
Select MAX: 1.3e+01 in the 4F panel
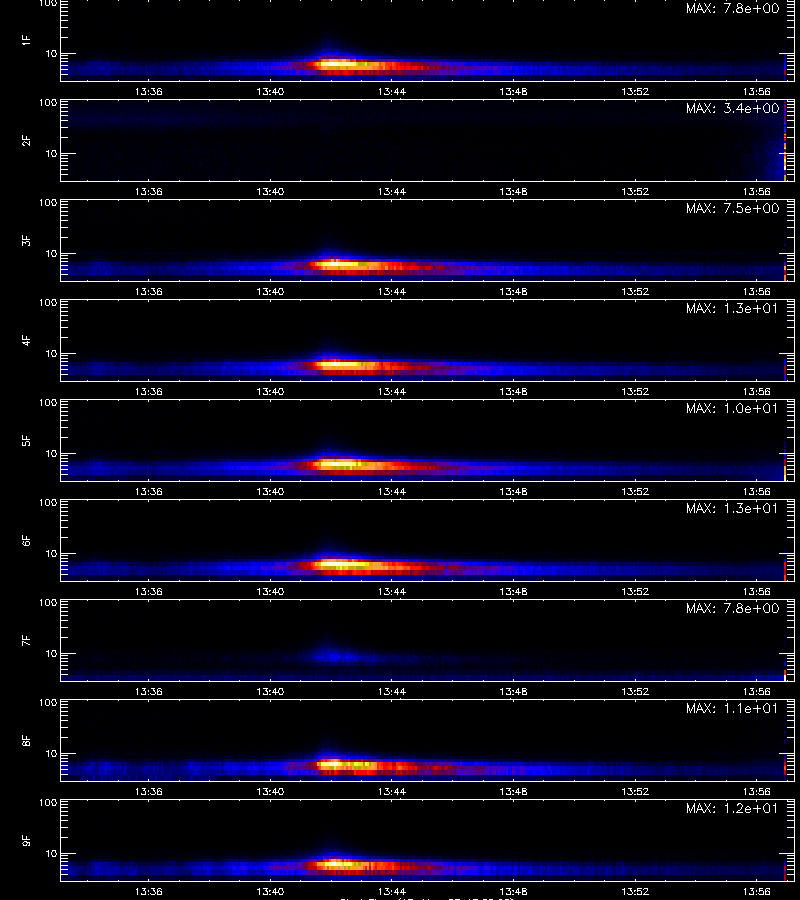tap(732, 308)
